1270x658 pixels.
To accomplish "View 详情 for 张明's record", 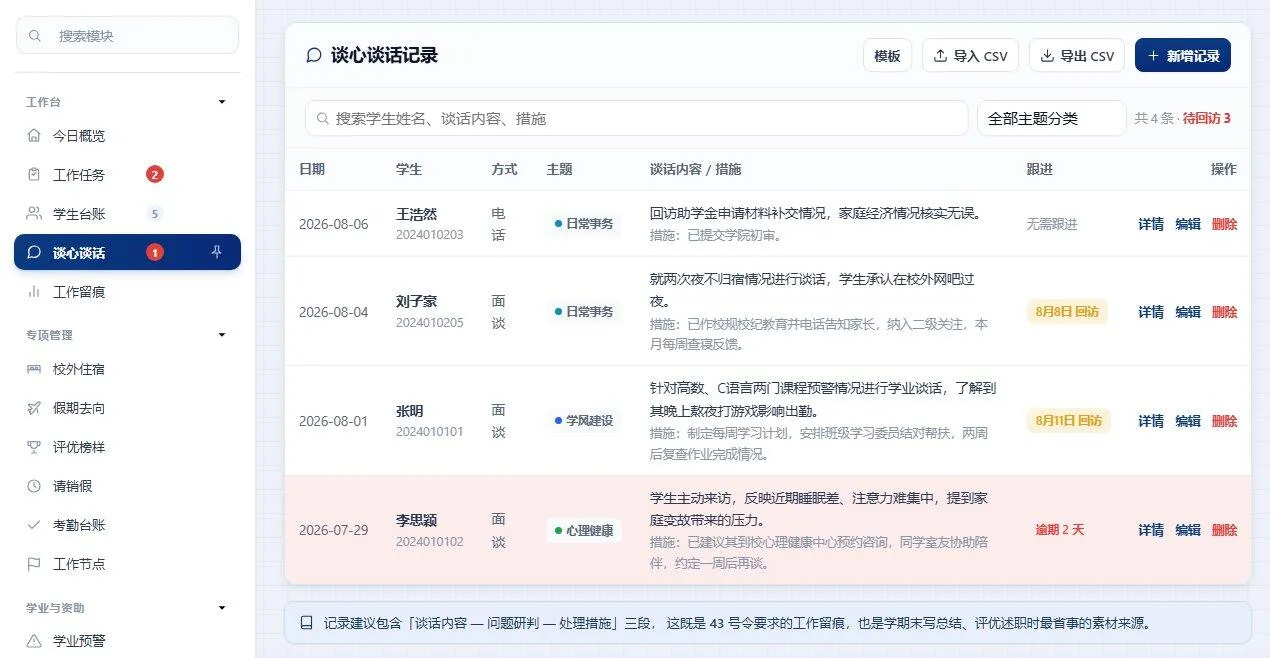I will [1151, 421].
